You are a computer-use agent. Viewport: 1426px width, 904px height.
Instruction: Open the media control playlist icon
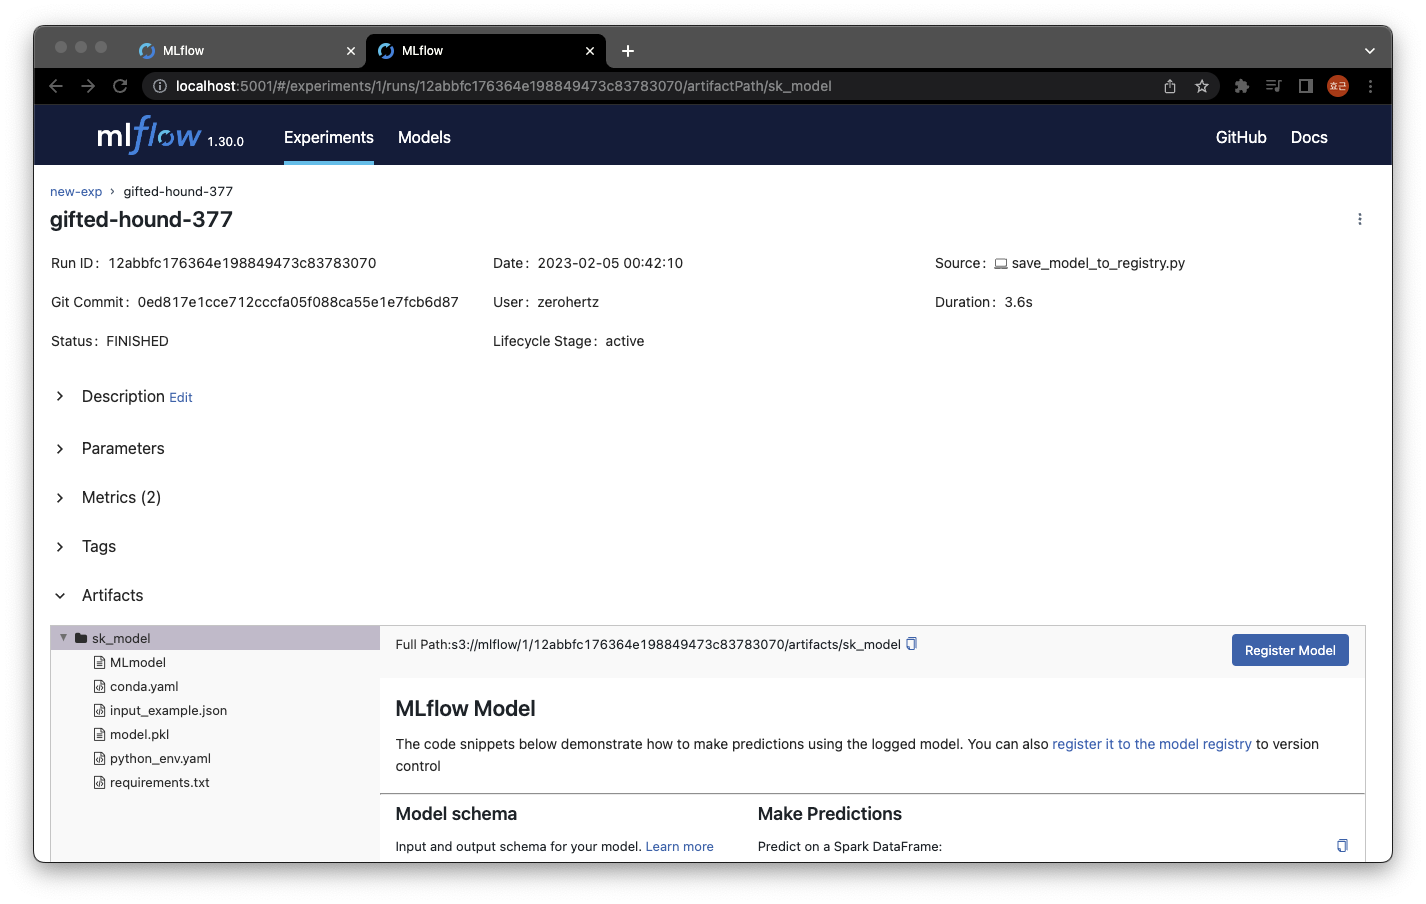pyautogui.click(x=1273, y=86)
